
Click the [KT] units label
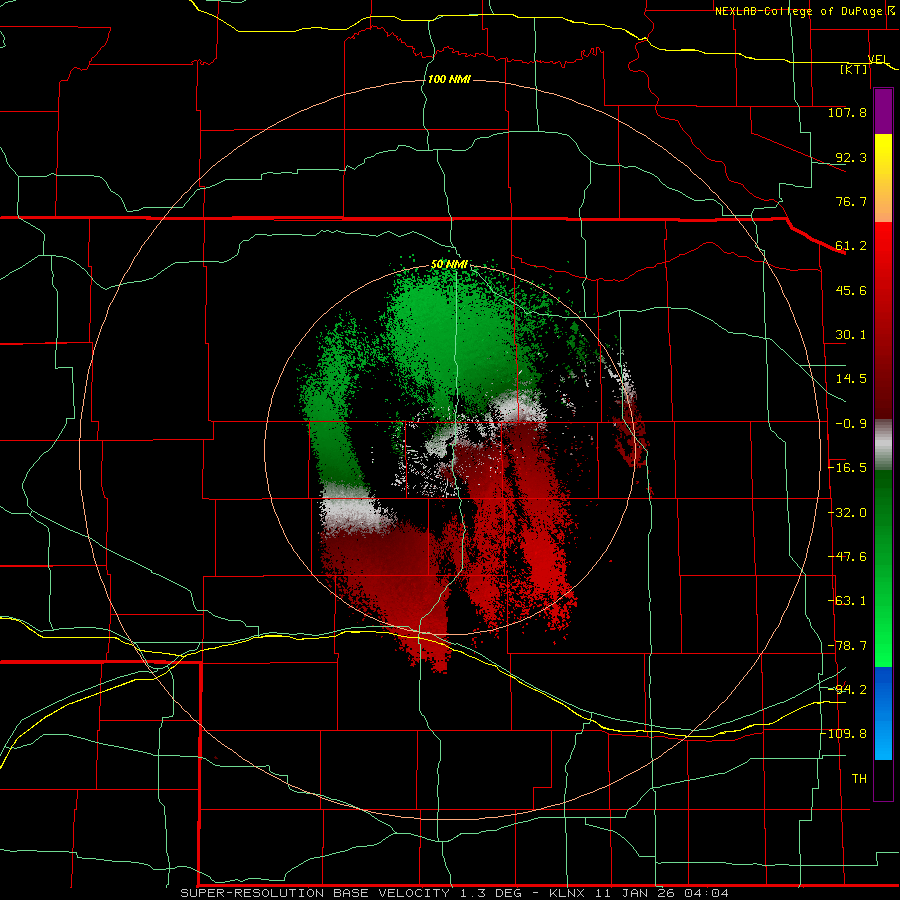pyautogui.click(x=854, y=69)
